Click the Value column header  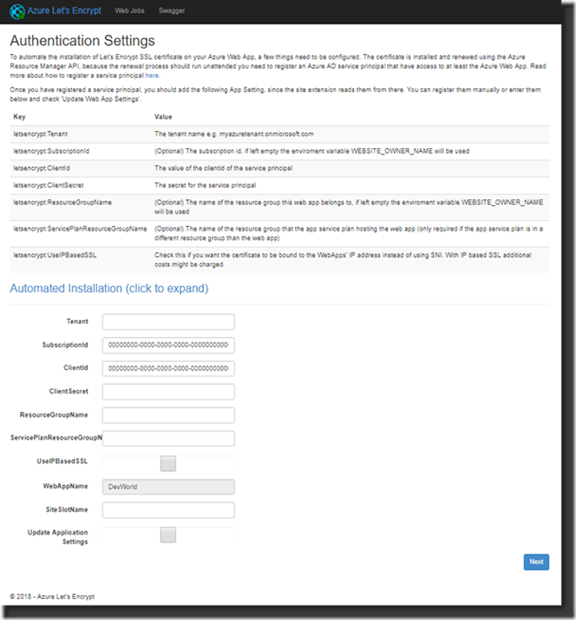pos(163,117)
